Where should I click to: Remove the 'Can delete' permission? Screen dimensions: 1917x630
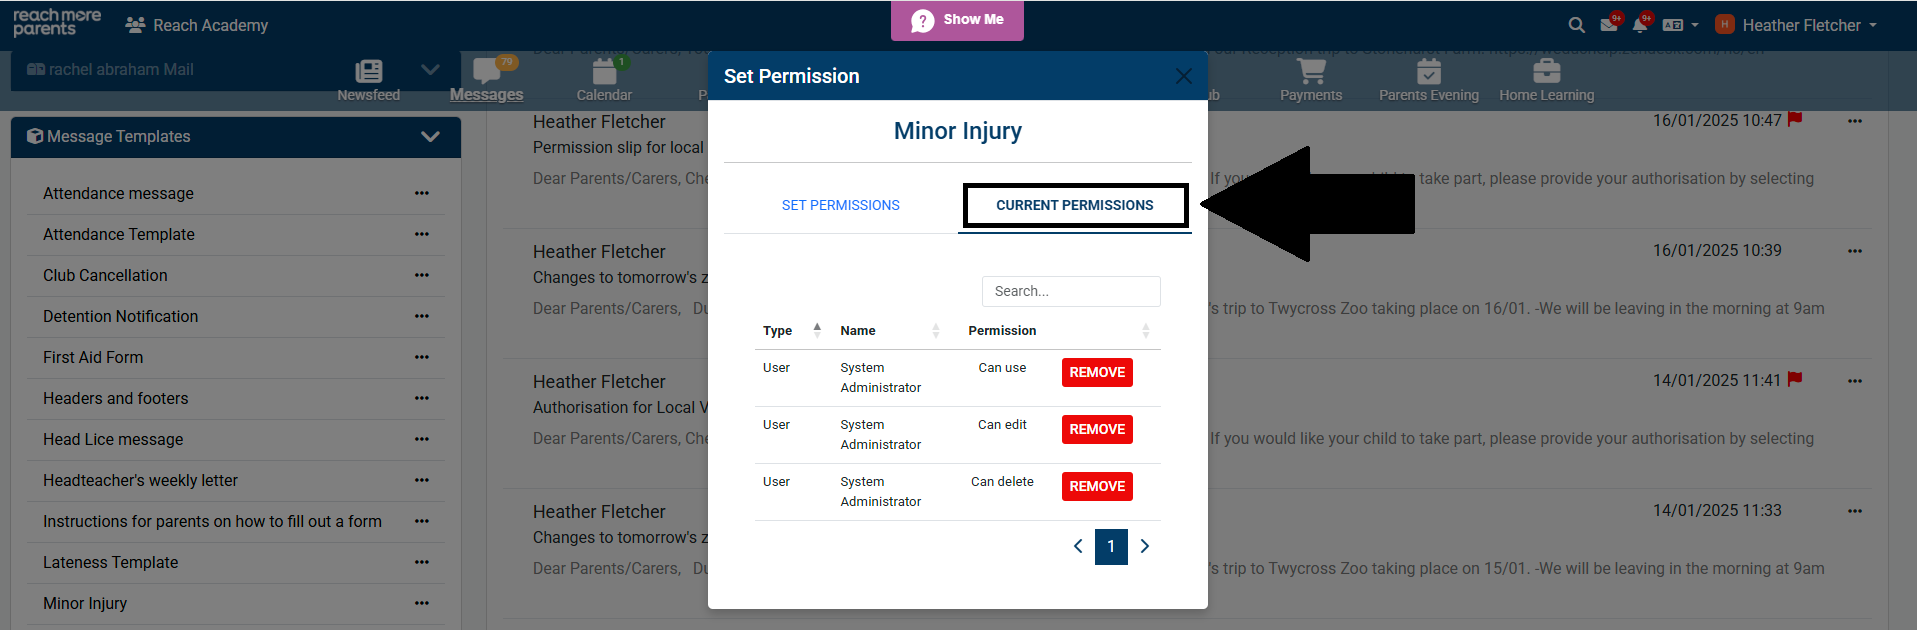point(1097,486)
